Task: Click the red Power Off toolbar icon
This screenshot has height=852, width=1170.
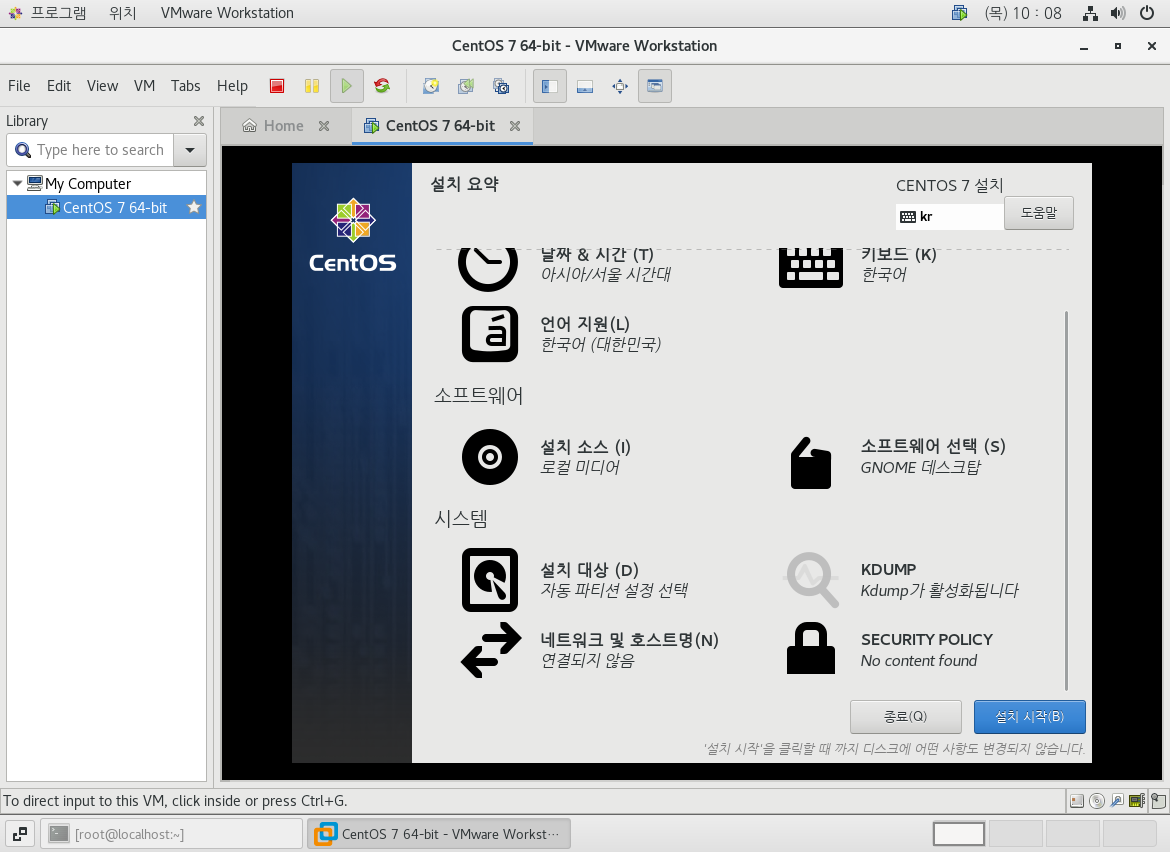Action: [277, 86]
